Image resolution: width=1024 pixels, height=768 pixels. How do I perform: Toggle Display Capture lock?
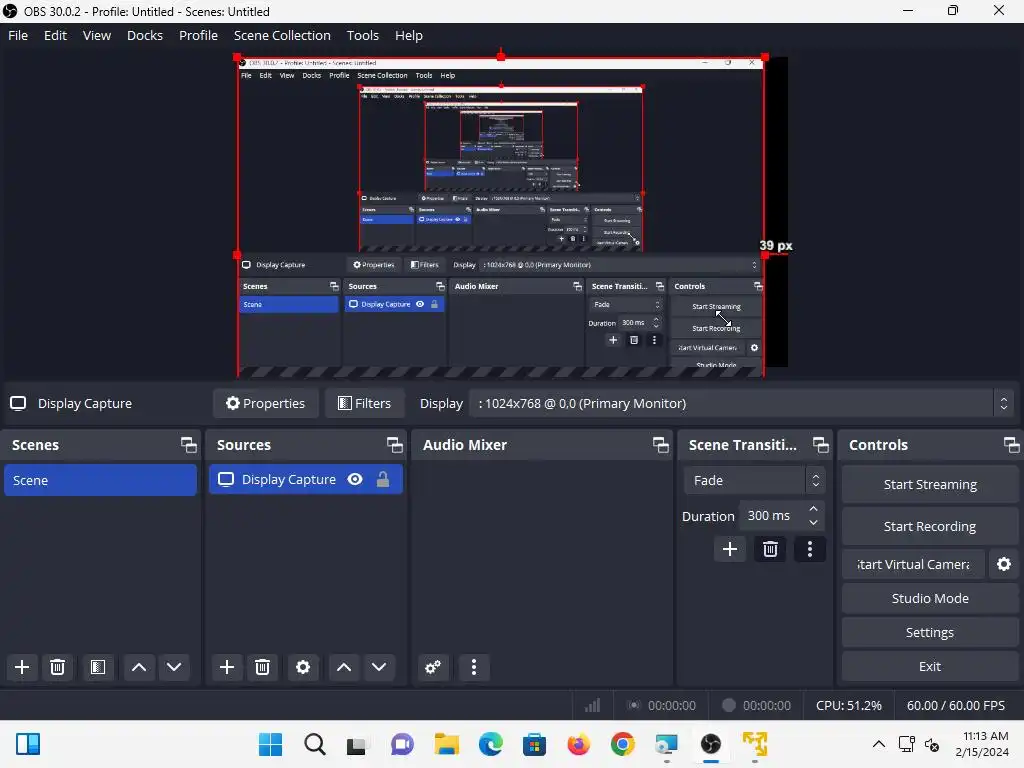383,479
